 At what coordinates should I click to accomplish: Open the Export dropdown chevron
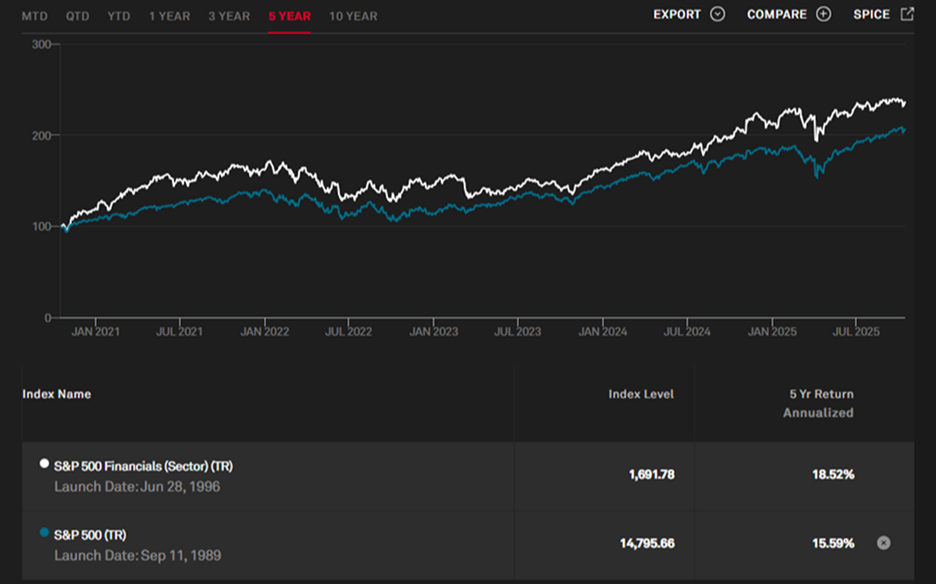coord(717,14)
